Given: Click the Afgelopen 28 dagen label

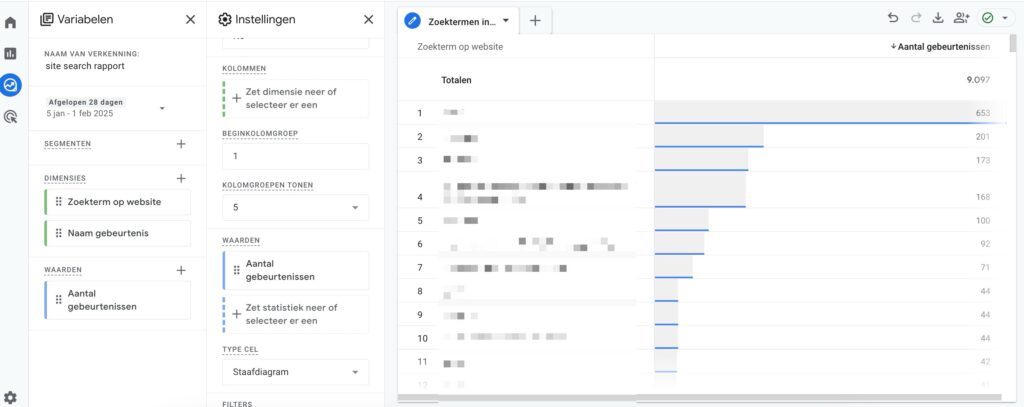Looking at the screenshot, I should [x=86, y=102].
